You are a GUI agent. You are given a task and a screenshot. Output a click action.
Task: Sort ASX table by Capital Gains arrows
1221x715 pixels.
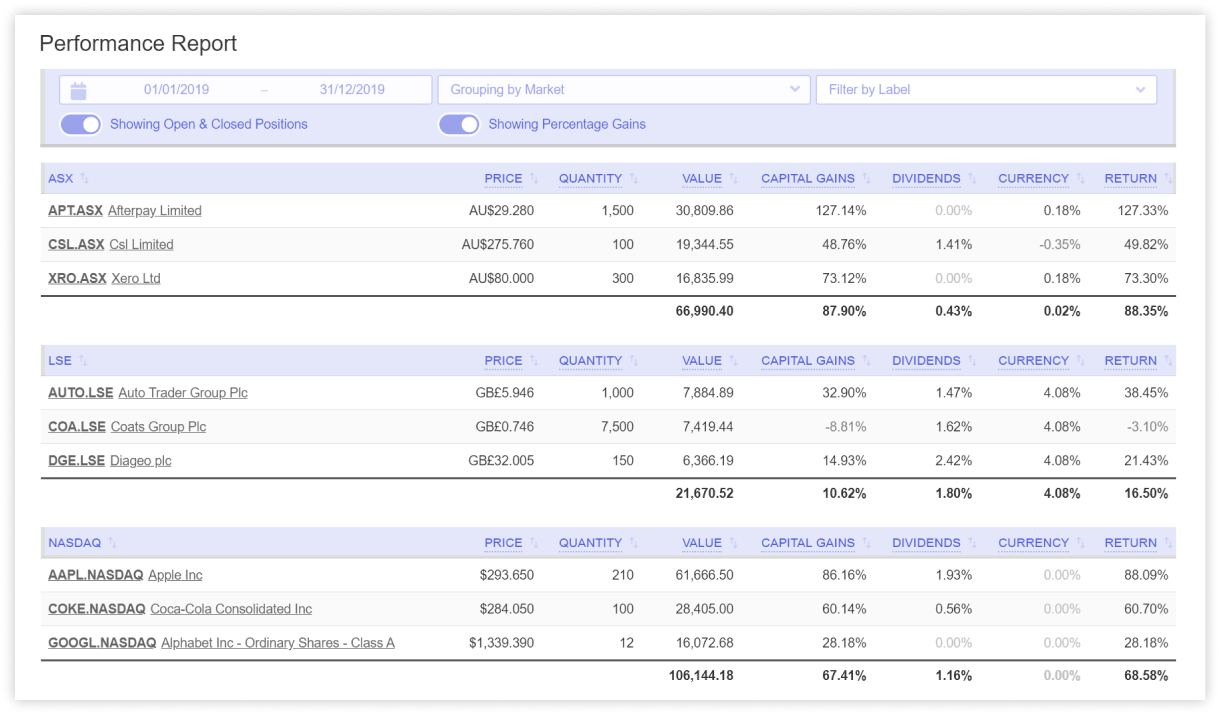867,179
